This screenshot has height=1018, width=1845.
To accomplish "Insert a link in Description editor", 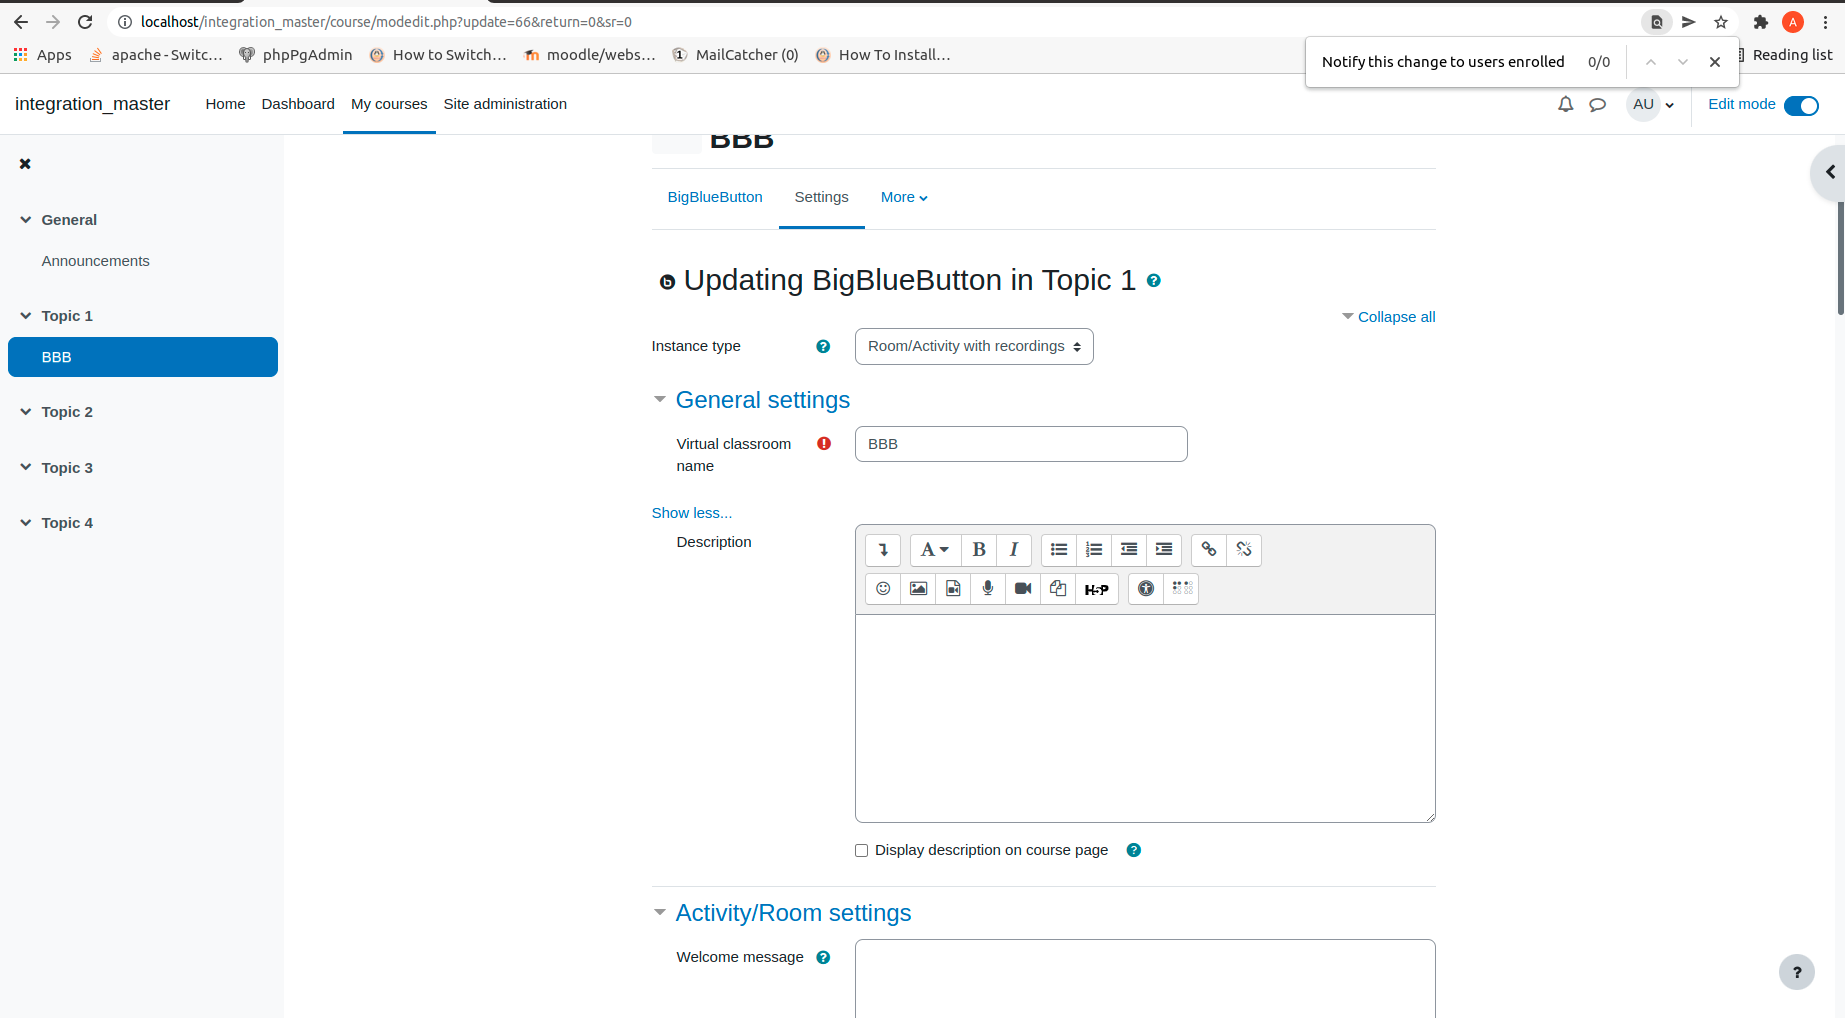I will 1209,550.
